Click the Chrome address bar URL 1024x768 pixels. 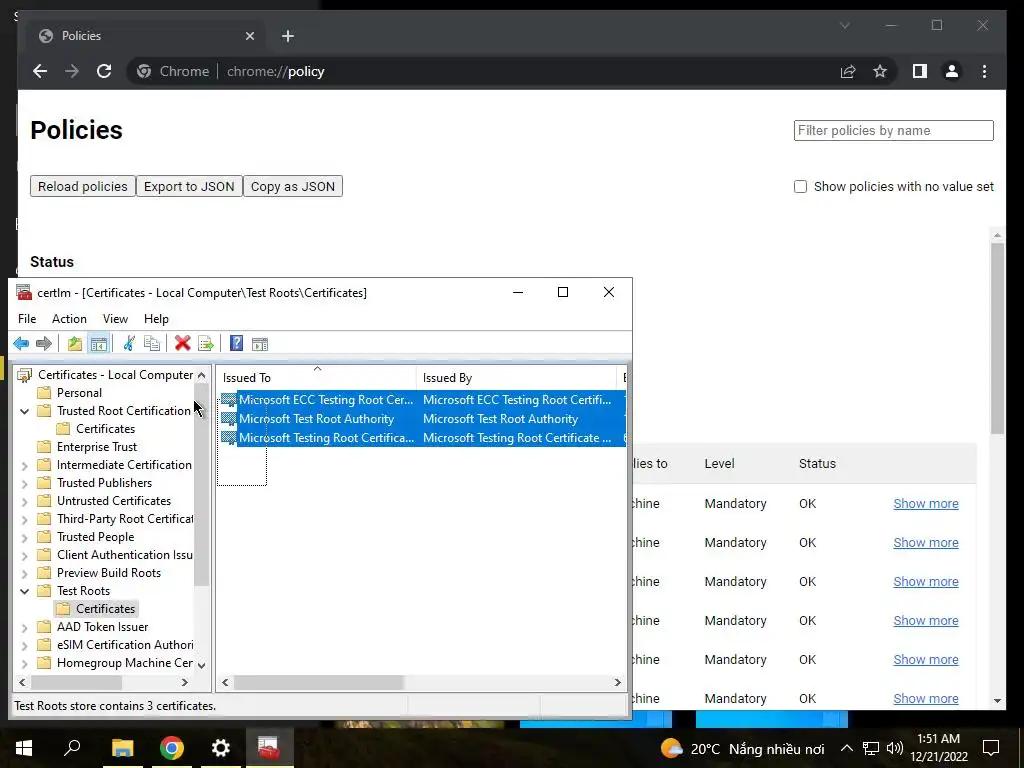click(275, 71)
